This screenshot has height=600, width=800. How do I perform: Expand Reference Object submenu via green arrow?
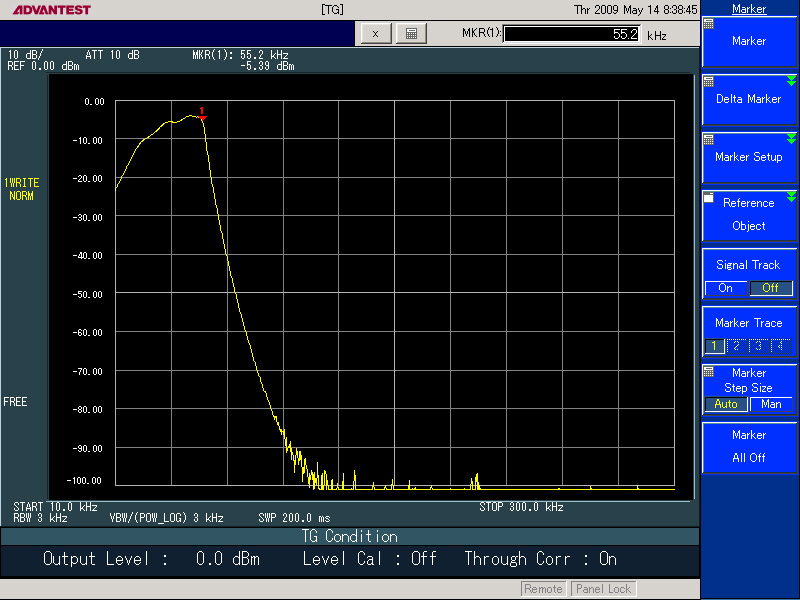(x=791, y=197)
